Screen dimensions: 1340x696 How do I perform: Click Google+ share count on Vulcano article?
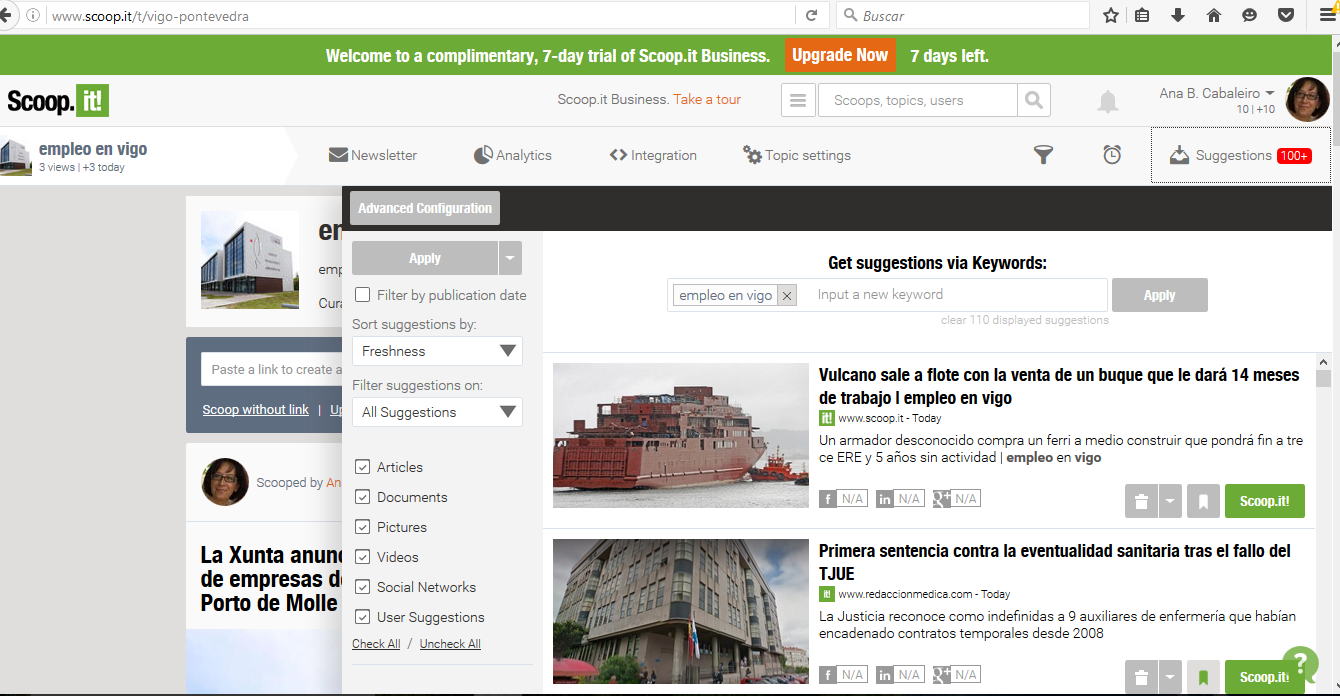coord(957,499)
